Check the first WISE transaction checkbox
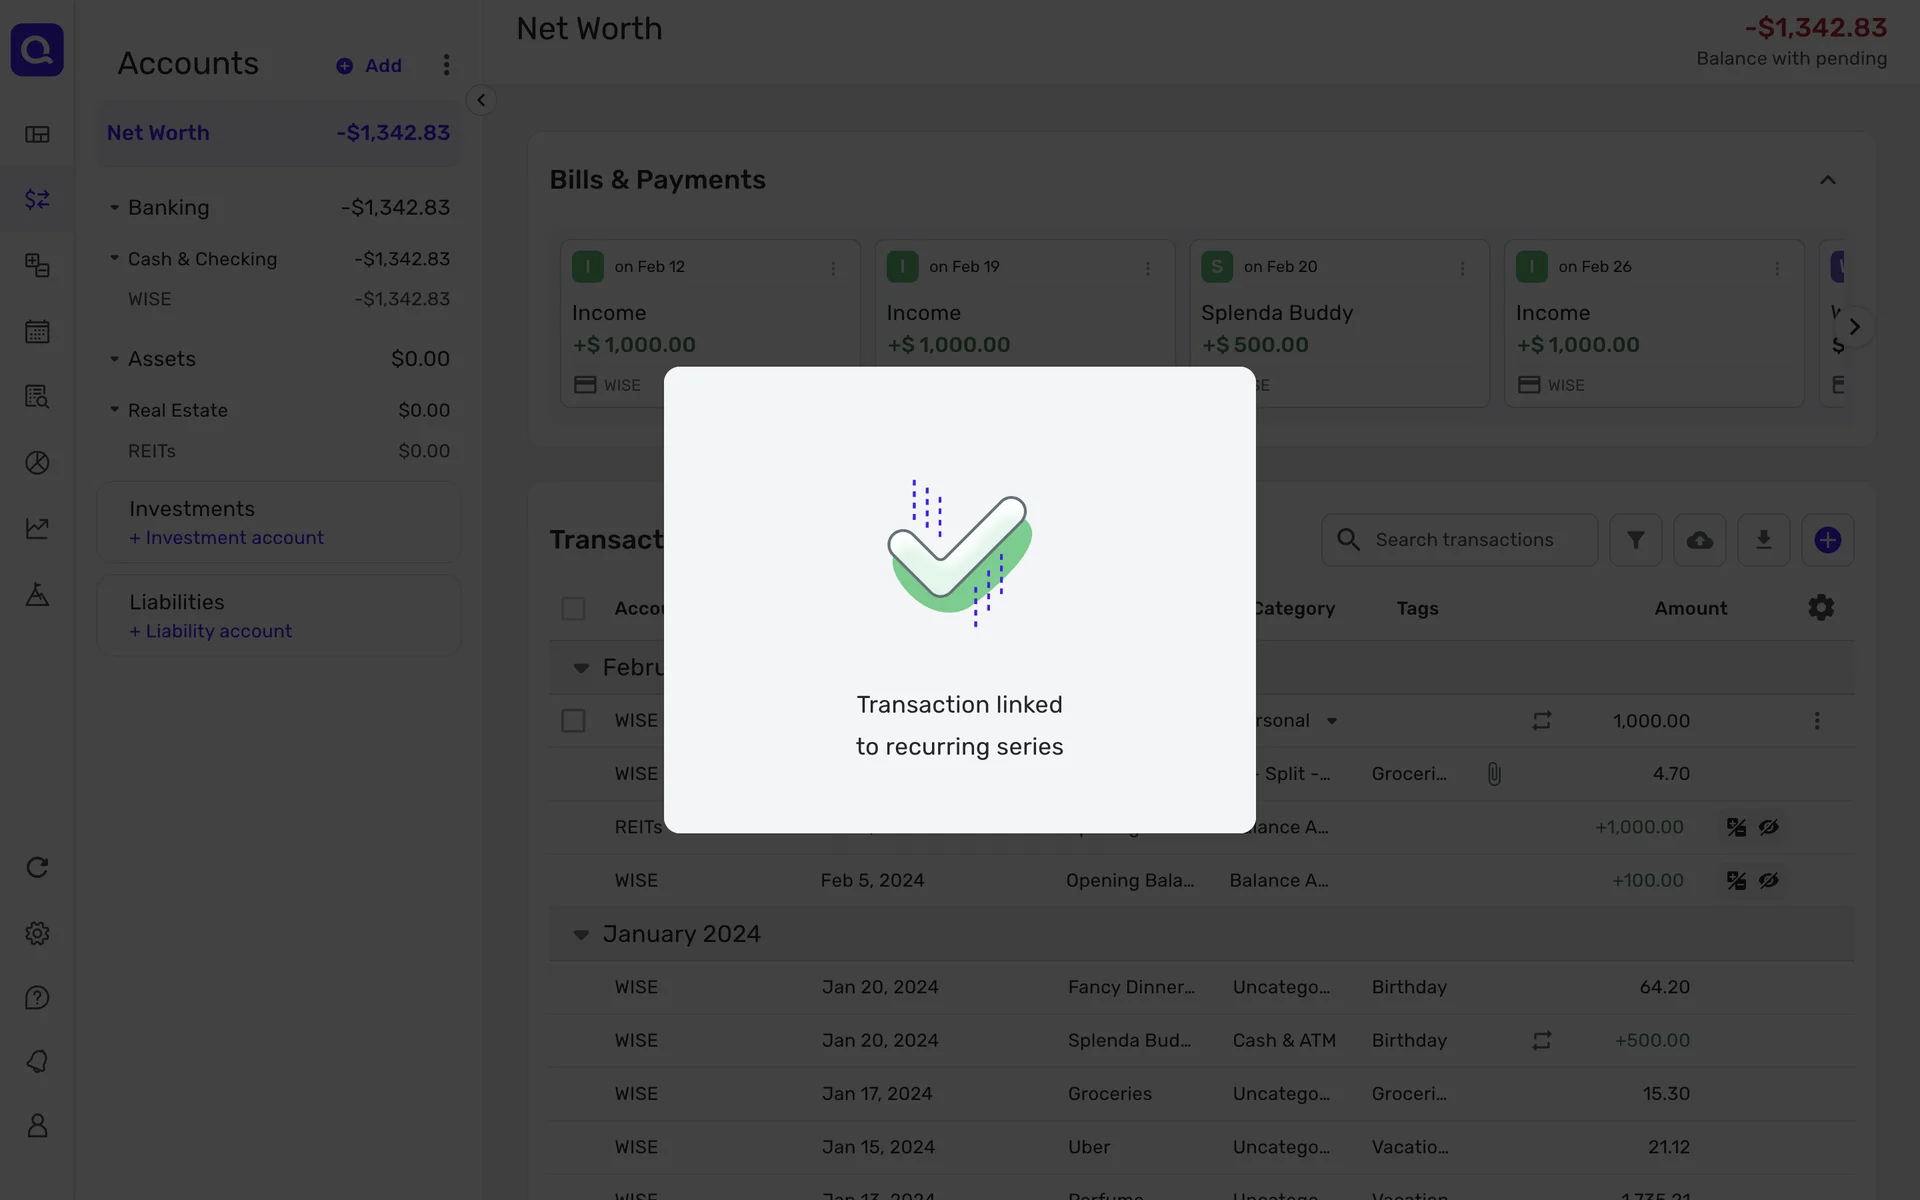This screenshot has height=1200, width=1920. [573, 721]
